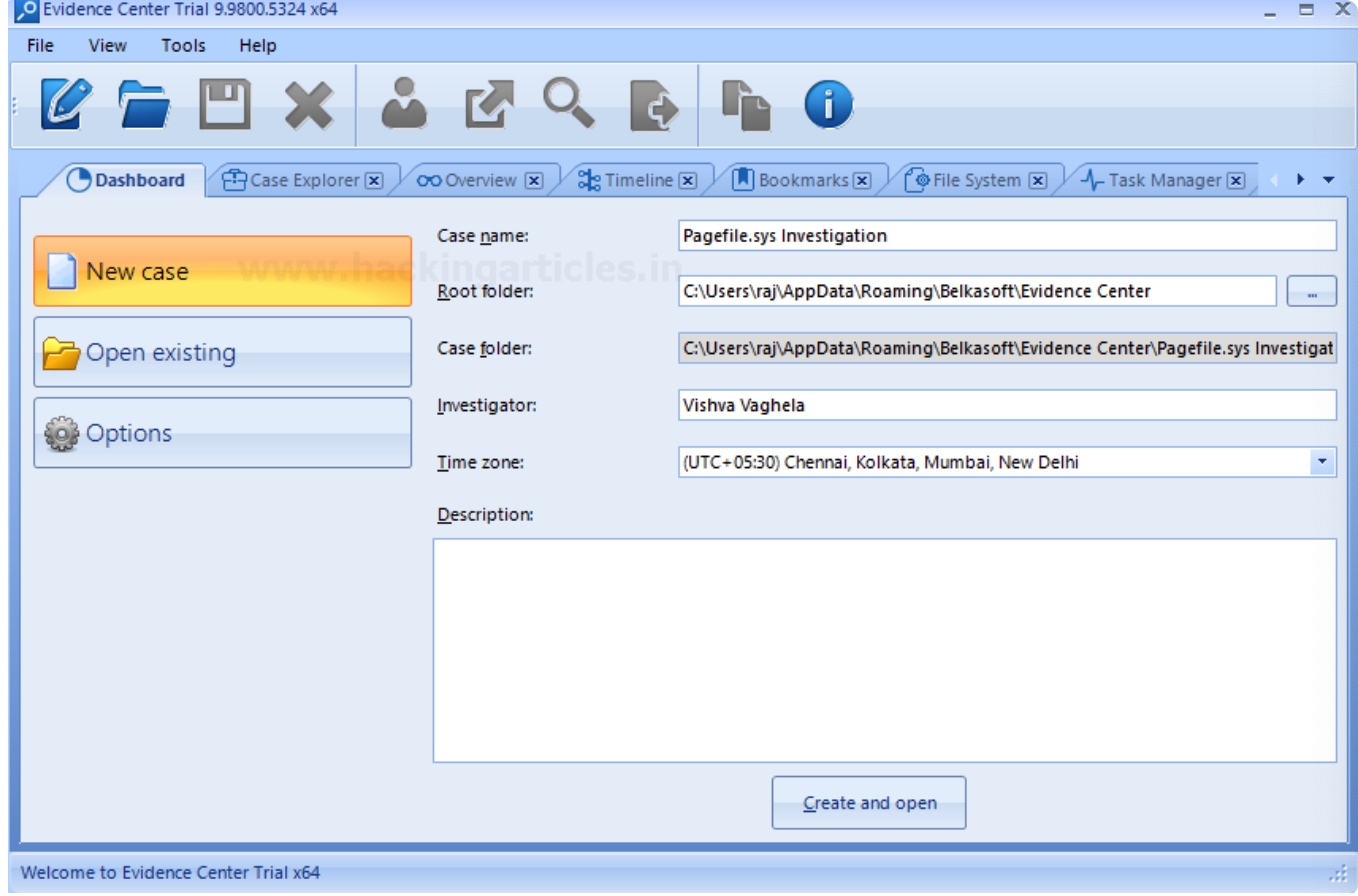The width and height of the screenshot is (1358, 896).
Task: Click the blue info toolbar icon
Action: (x=829, y=105)
